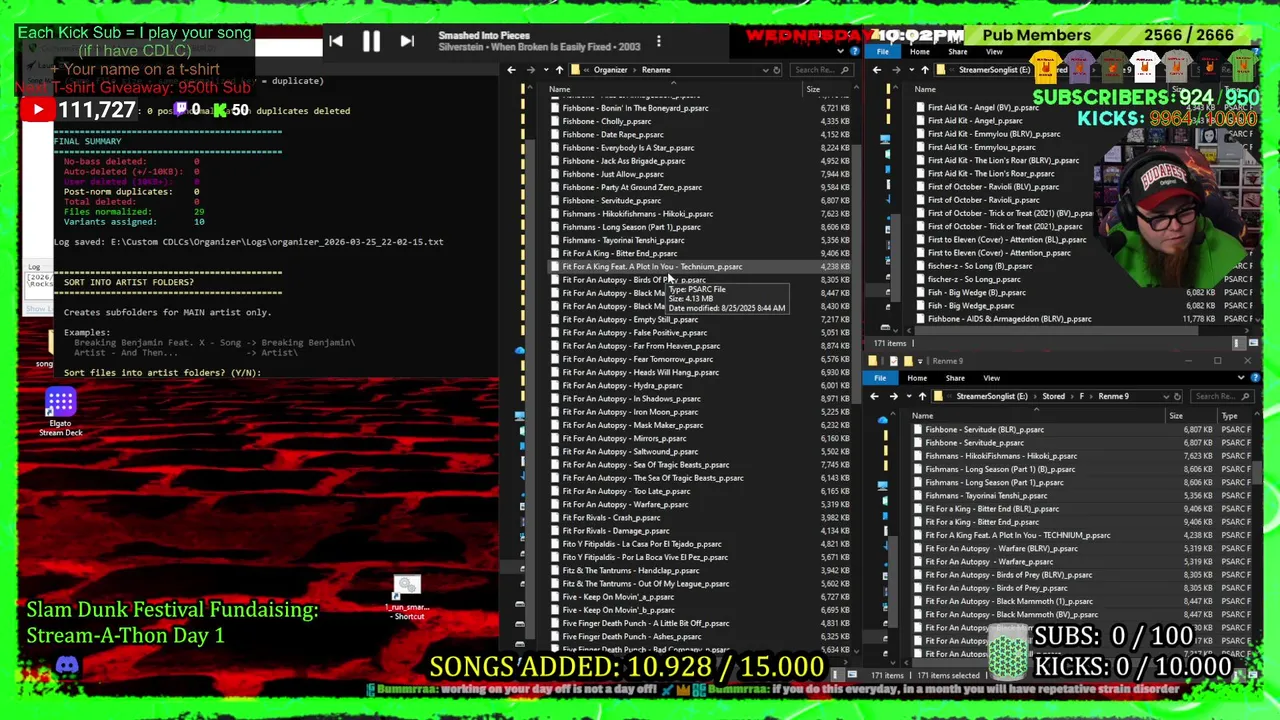Select 'Five Finger Death Punch - Ashes_p.psarc'
The image size is (1280, 720).
pos(699,636)
